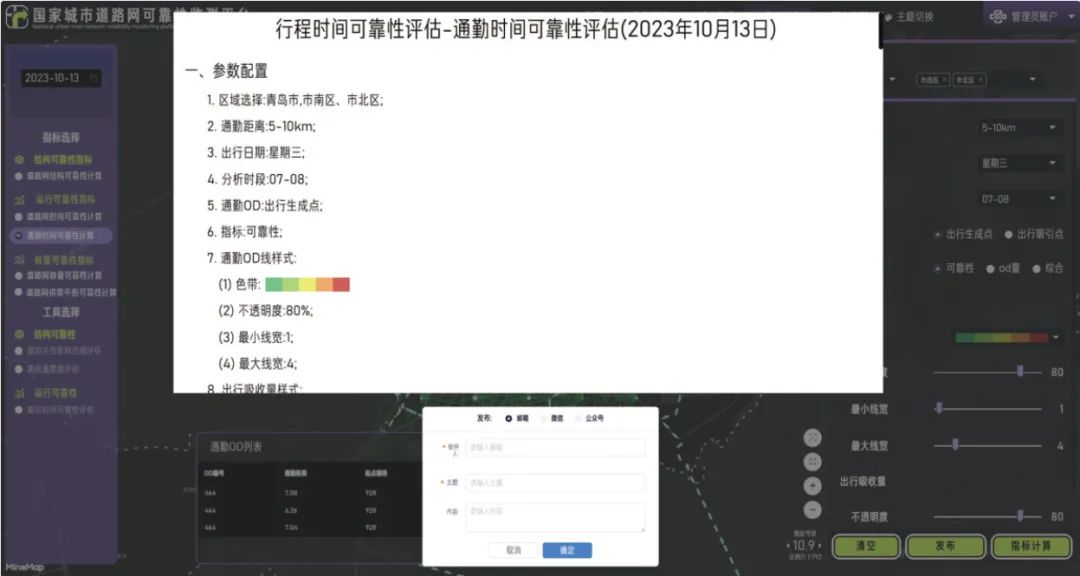Image resolution: width=1080 pixels, height=576 pixels.
Task: Select 出行吸引点 radio option
Action: click(x=1008, y=234)
